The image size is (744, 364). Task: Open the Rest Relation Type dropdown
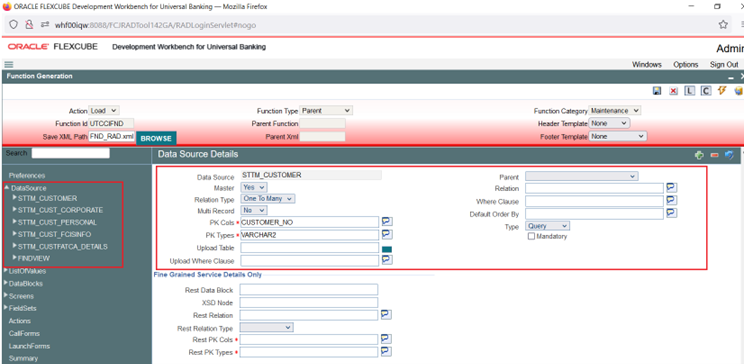[x=267, y=327]
